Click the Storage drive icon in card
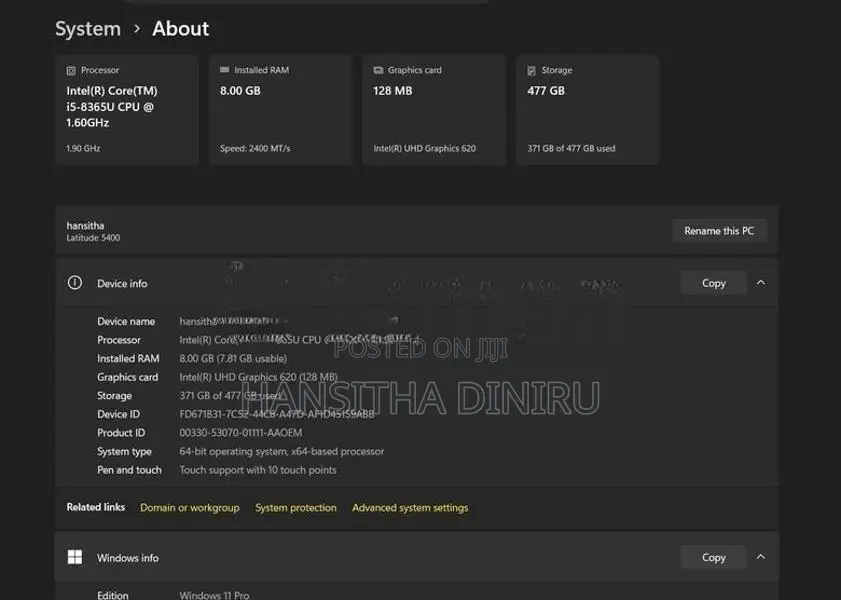The height and width of the screenshot is (600, 841). click(532, 71)
